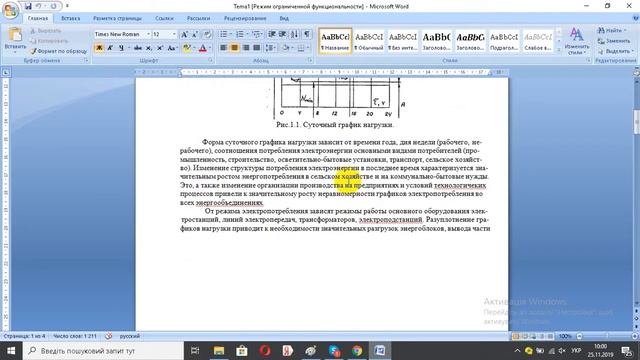640x360 pixels.
Task: Open the bullet list dropdown arrow
Action: click(231, 34)
